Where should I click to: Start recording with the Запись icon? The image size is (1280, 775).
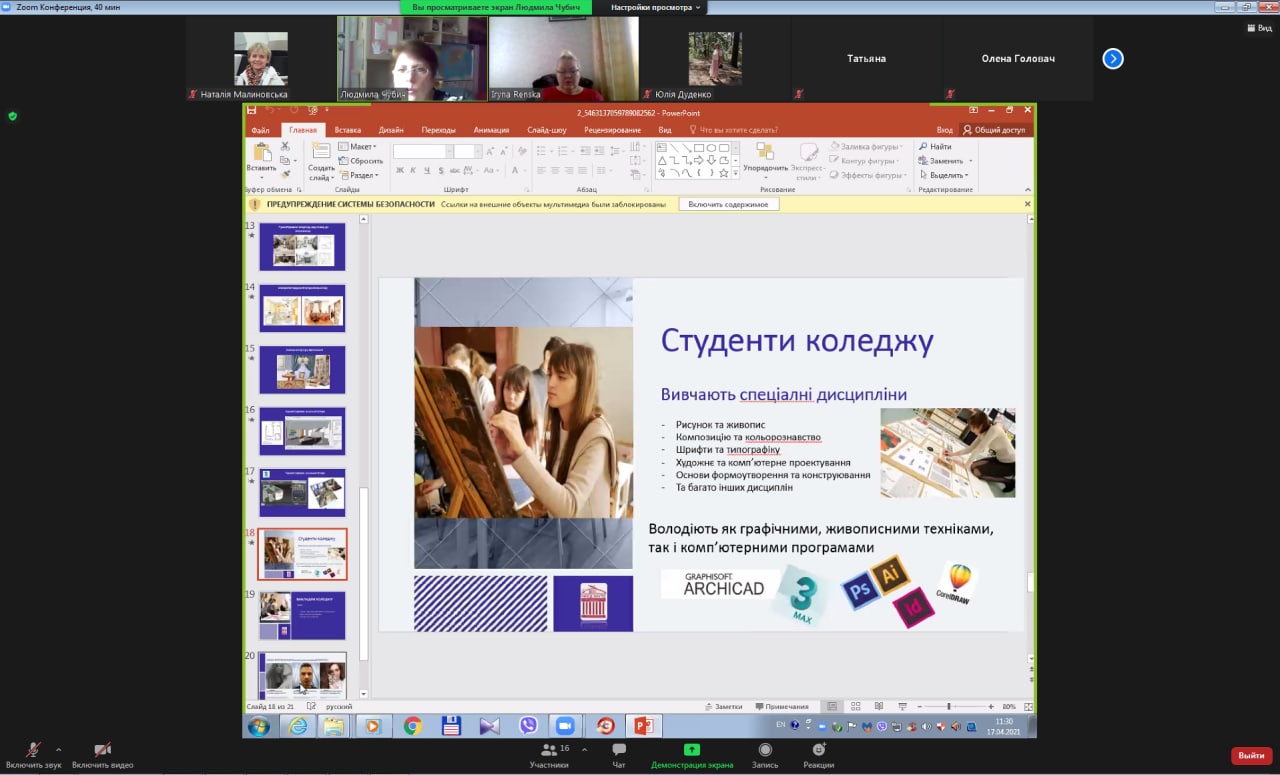point(765,750)
